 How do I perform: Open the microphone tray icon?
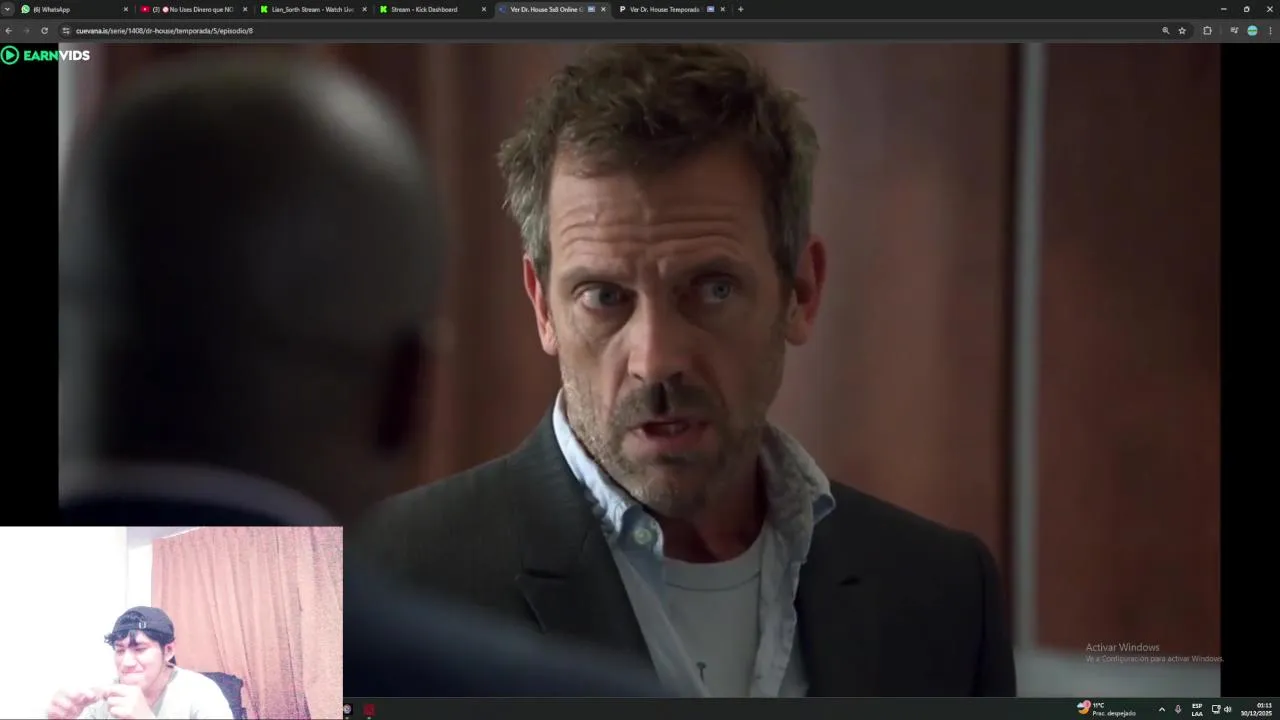point(1178,709)
